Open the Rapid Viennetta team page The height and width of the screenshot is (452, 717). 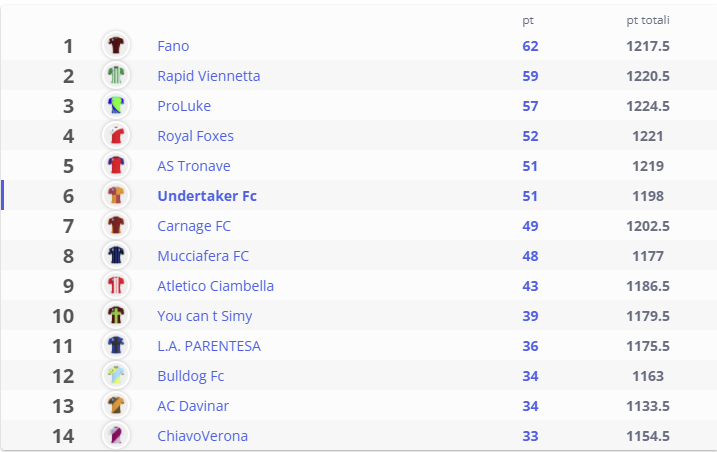point(209,76)
